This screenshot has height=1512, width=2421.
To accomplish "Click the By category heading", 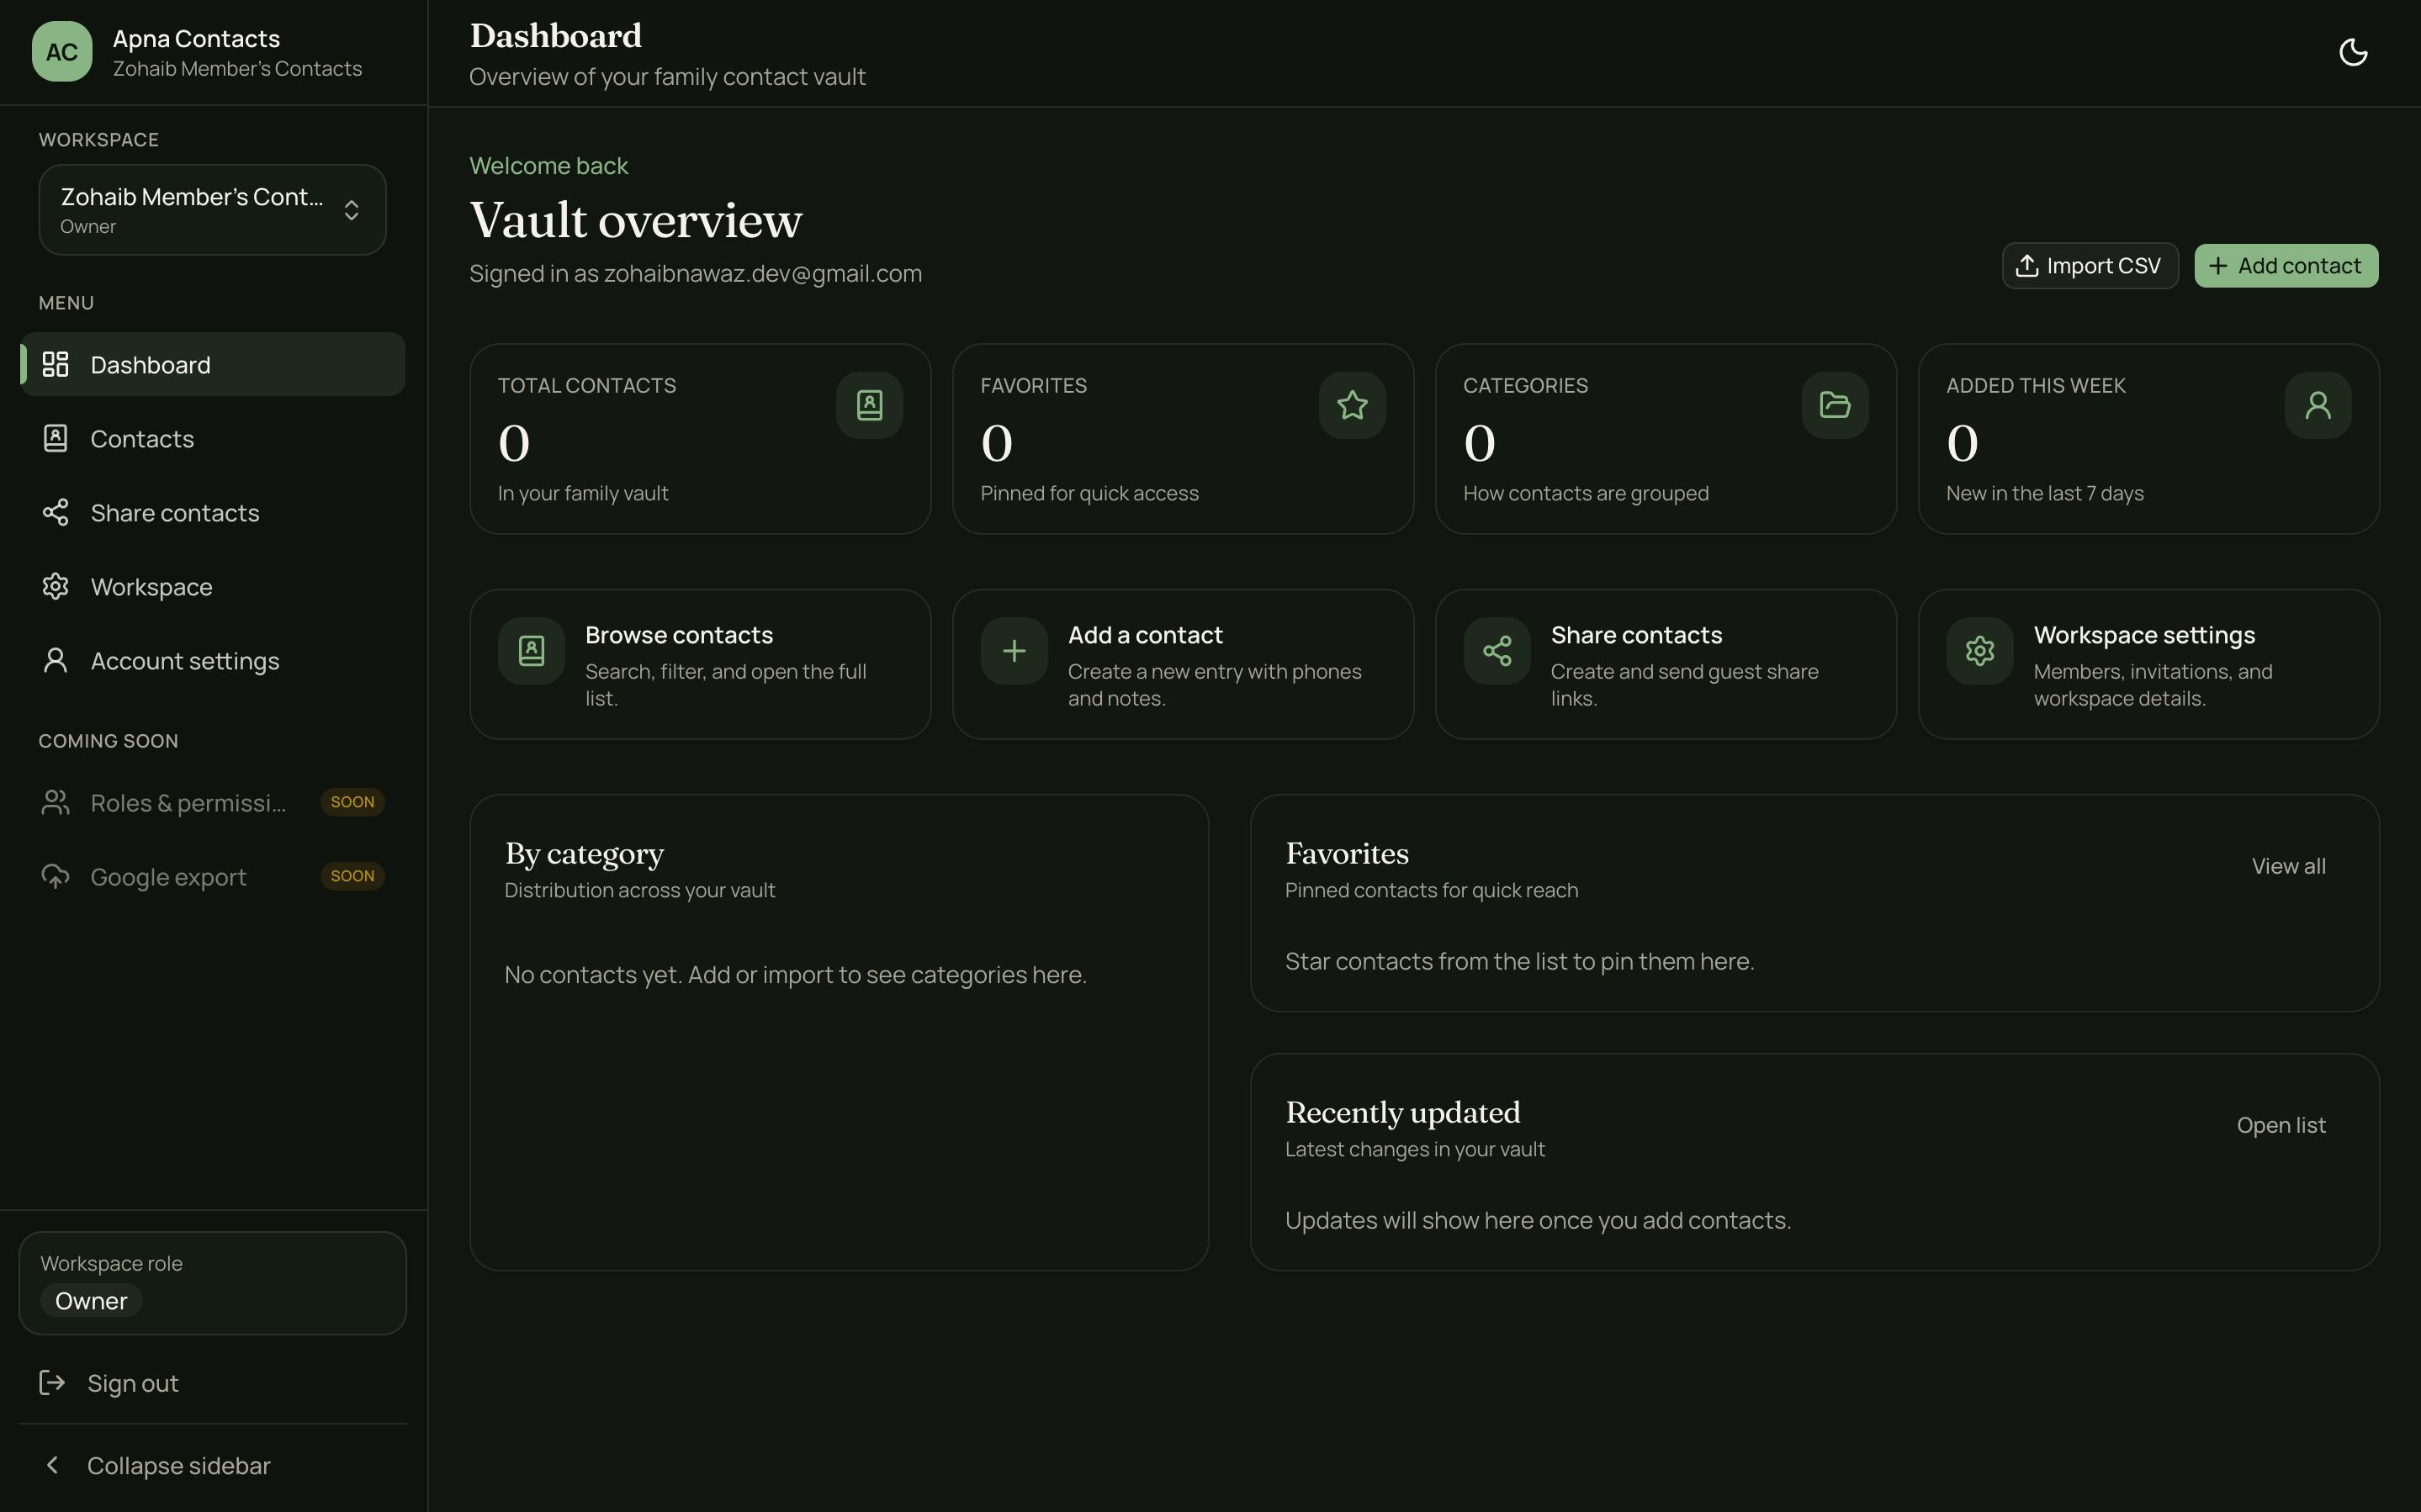I will point(584,853).
